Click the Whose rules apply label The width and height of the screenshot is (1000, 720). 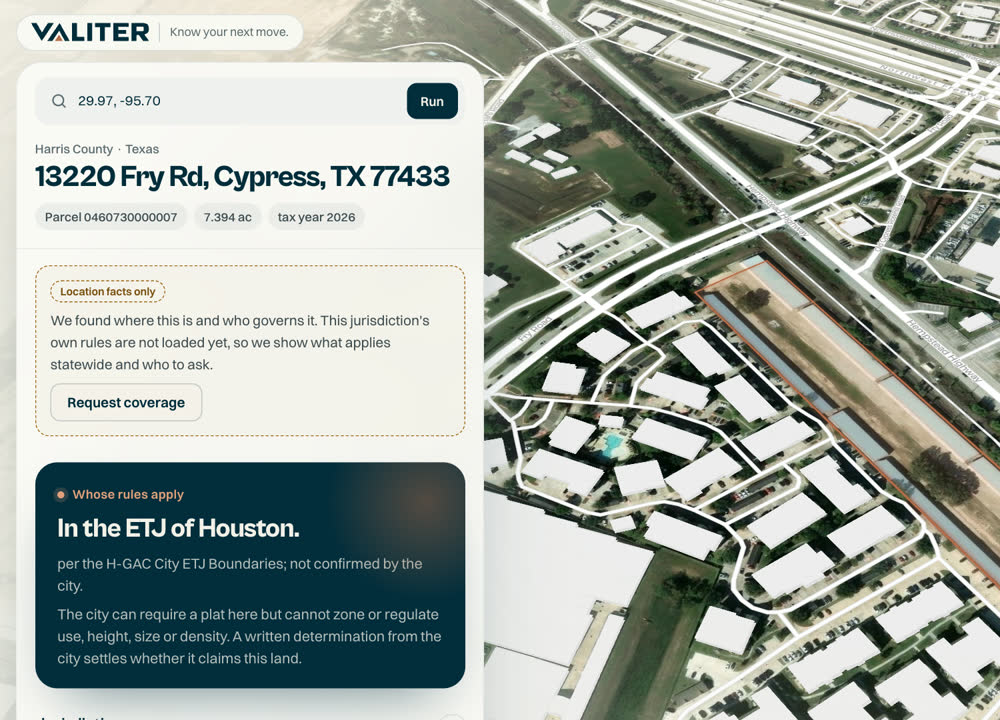[x=128, y=494]
